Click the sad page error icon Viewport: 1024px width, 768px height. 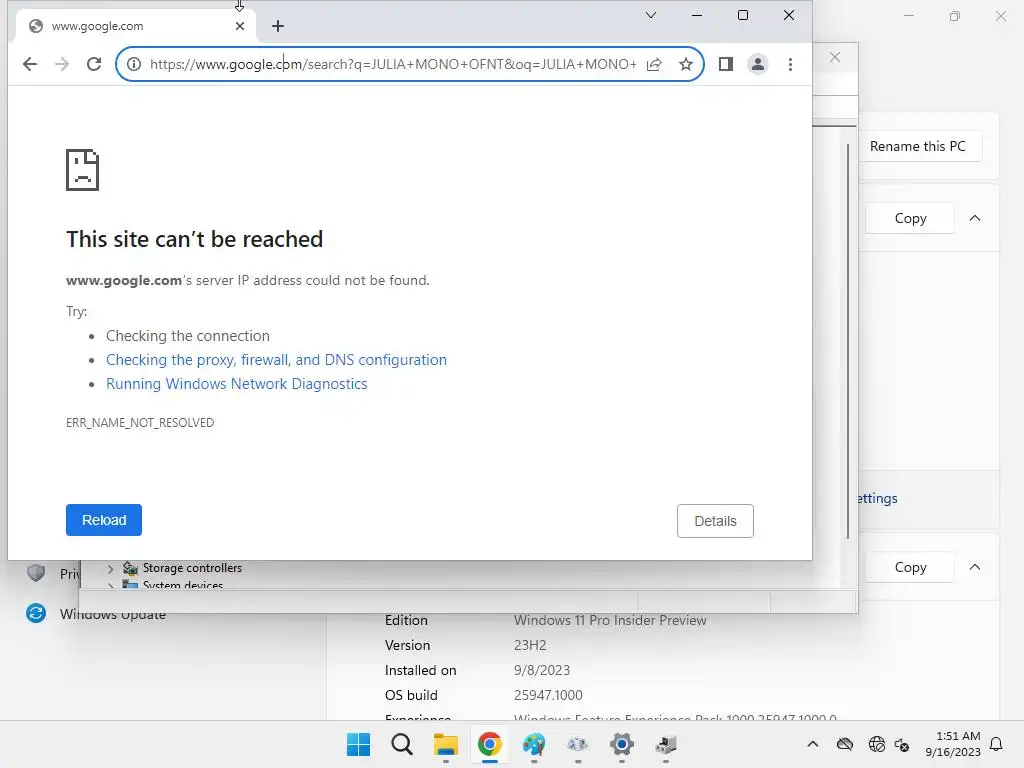point(82,170)
